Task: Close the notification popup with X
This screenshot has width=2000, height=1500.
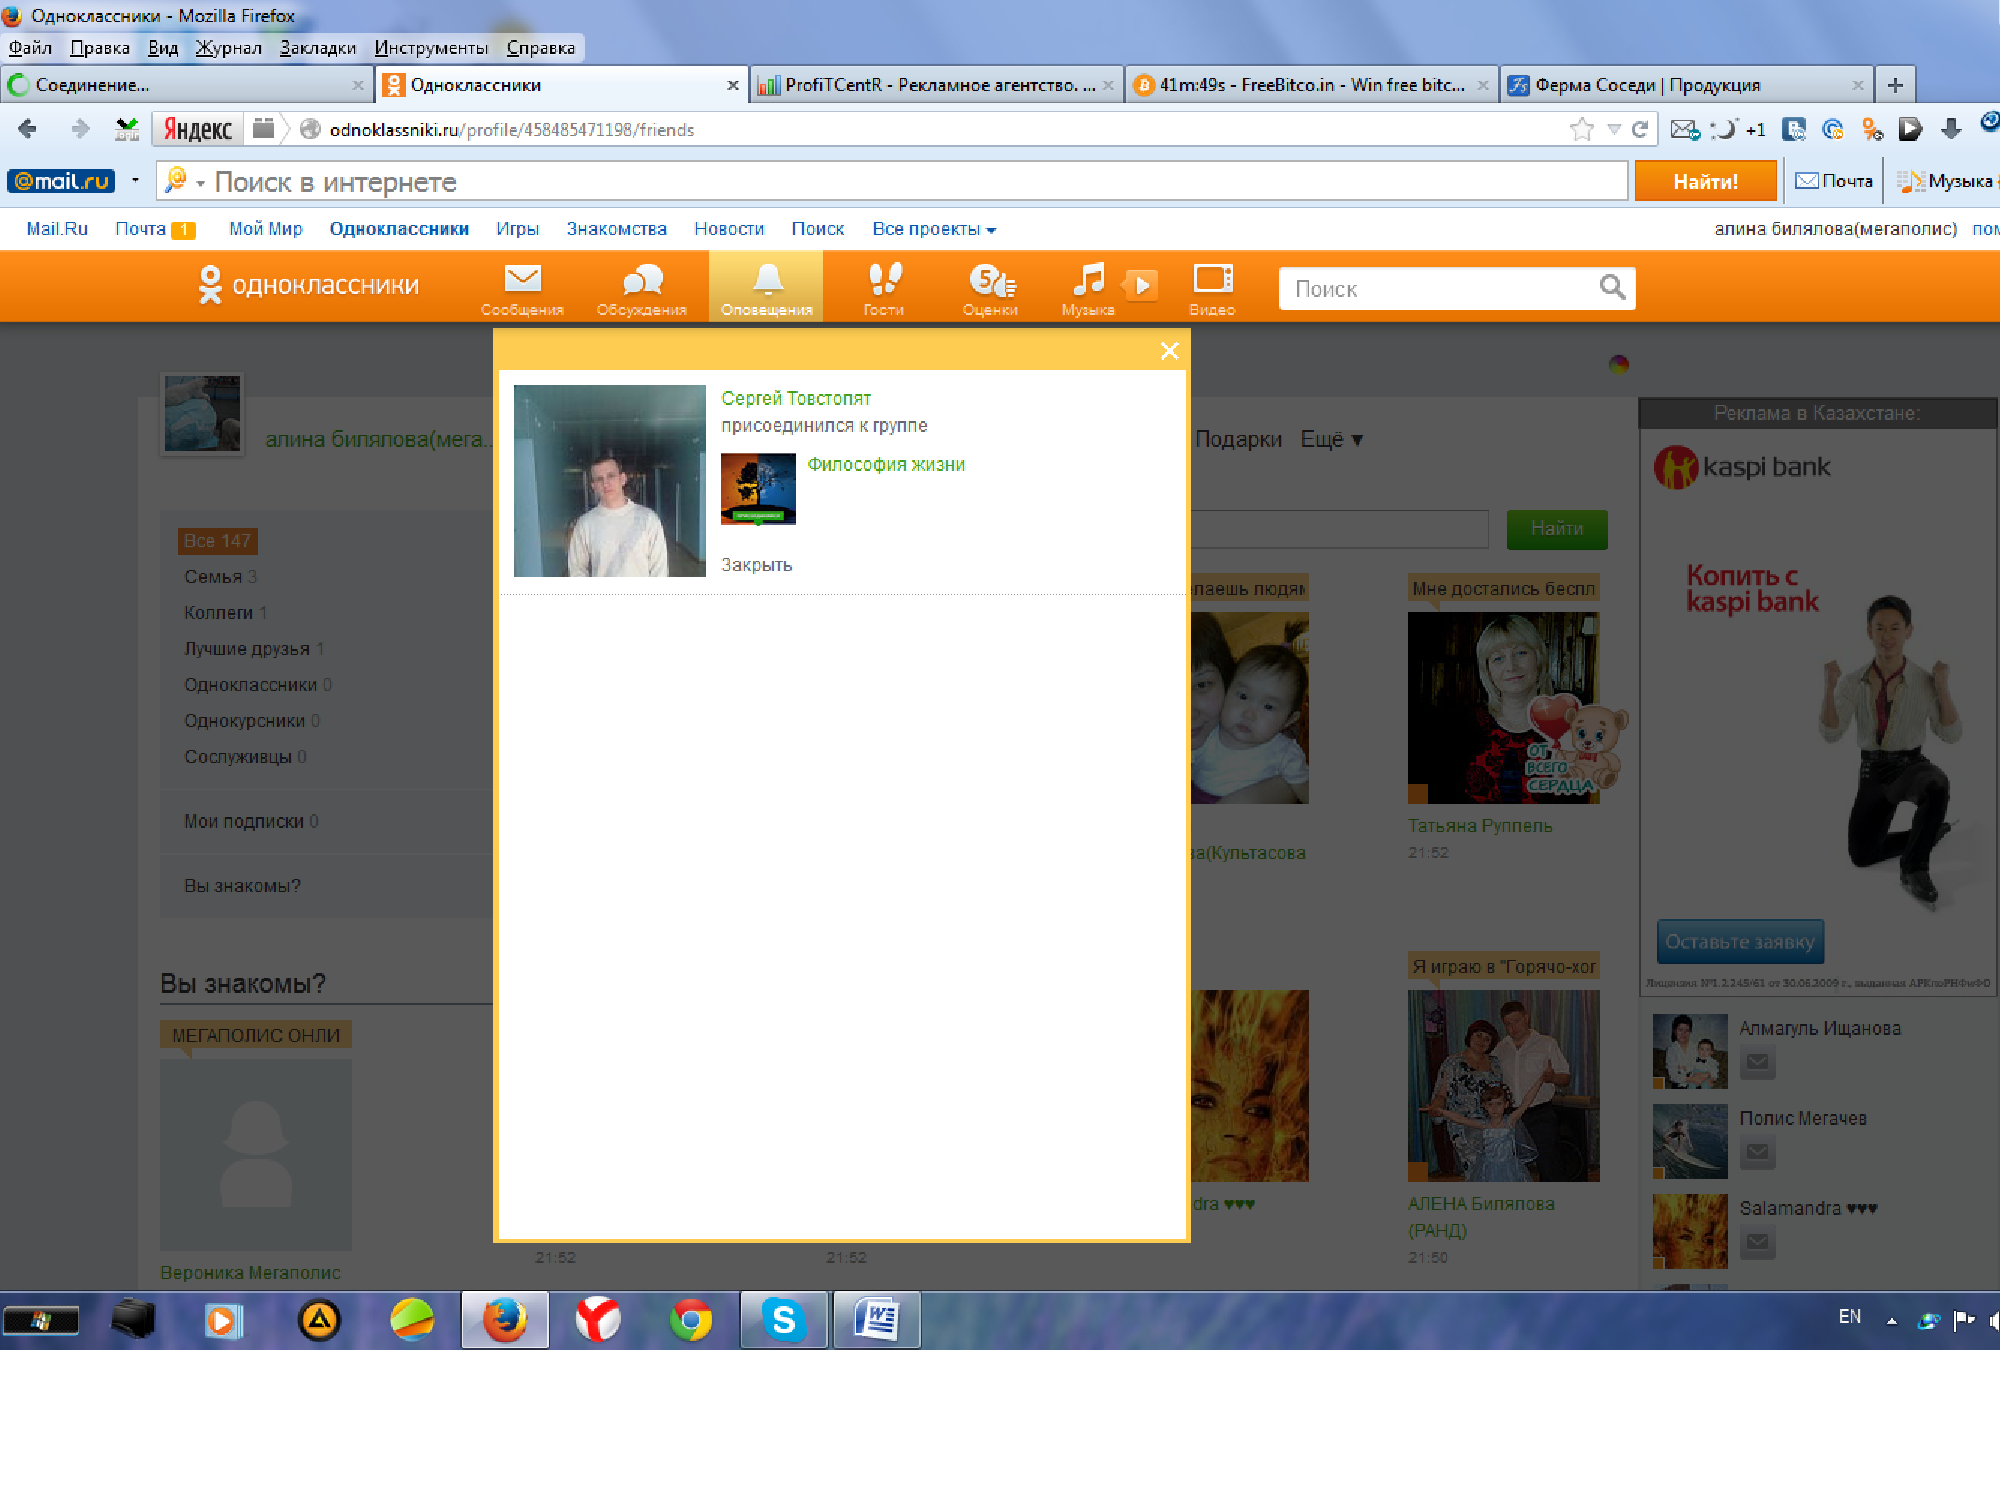Action: pyautogui.click(x=1169, y=351)
